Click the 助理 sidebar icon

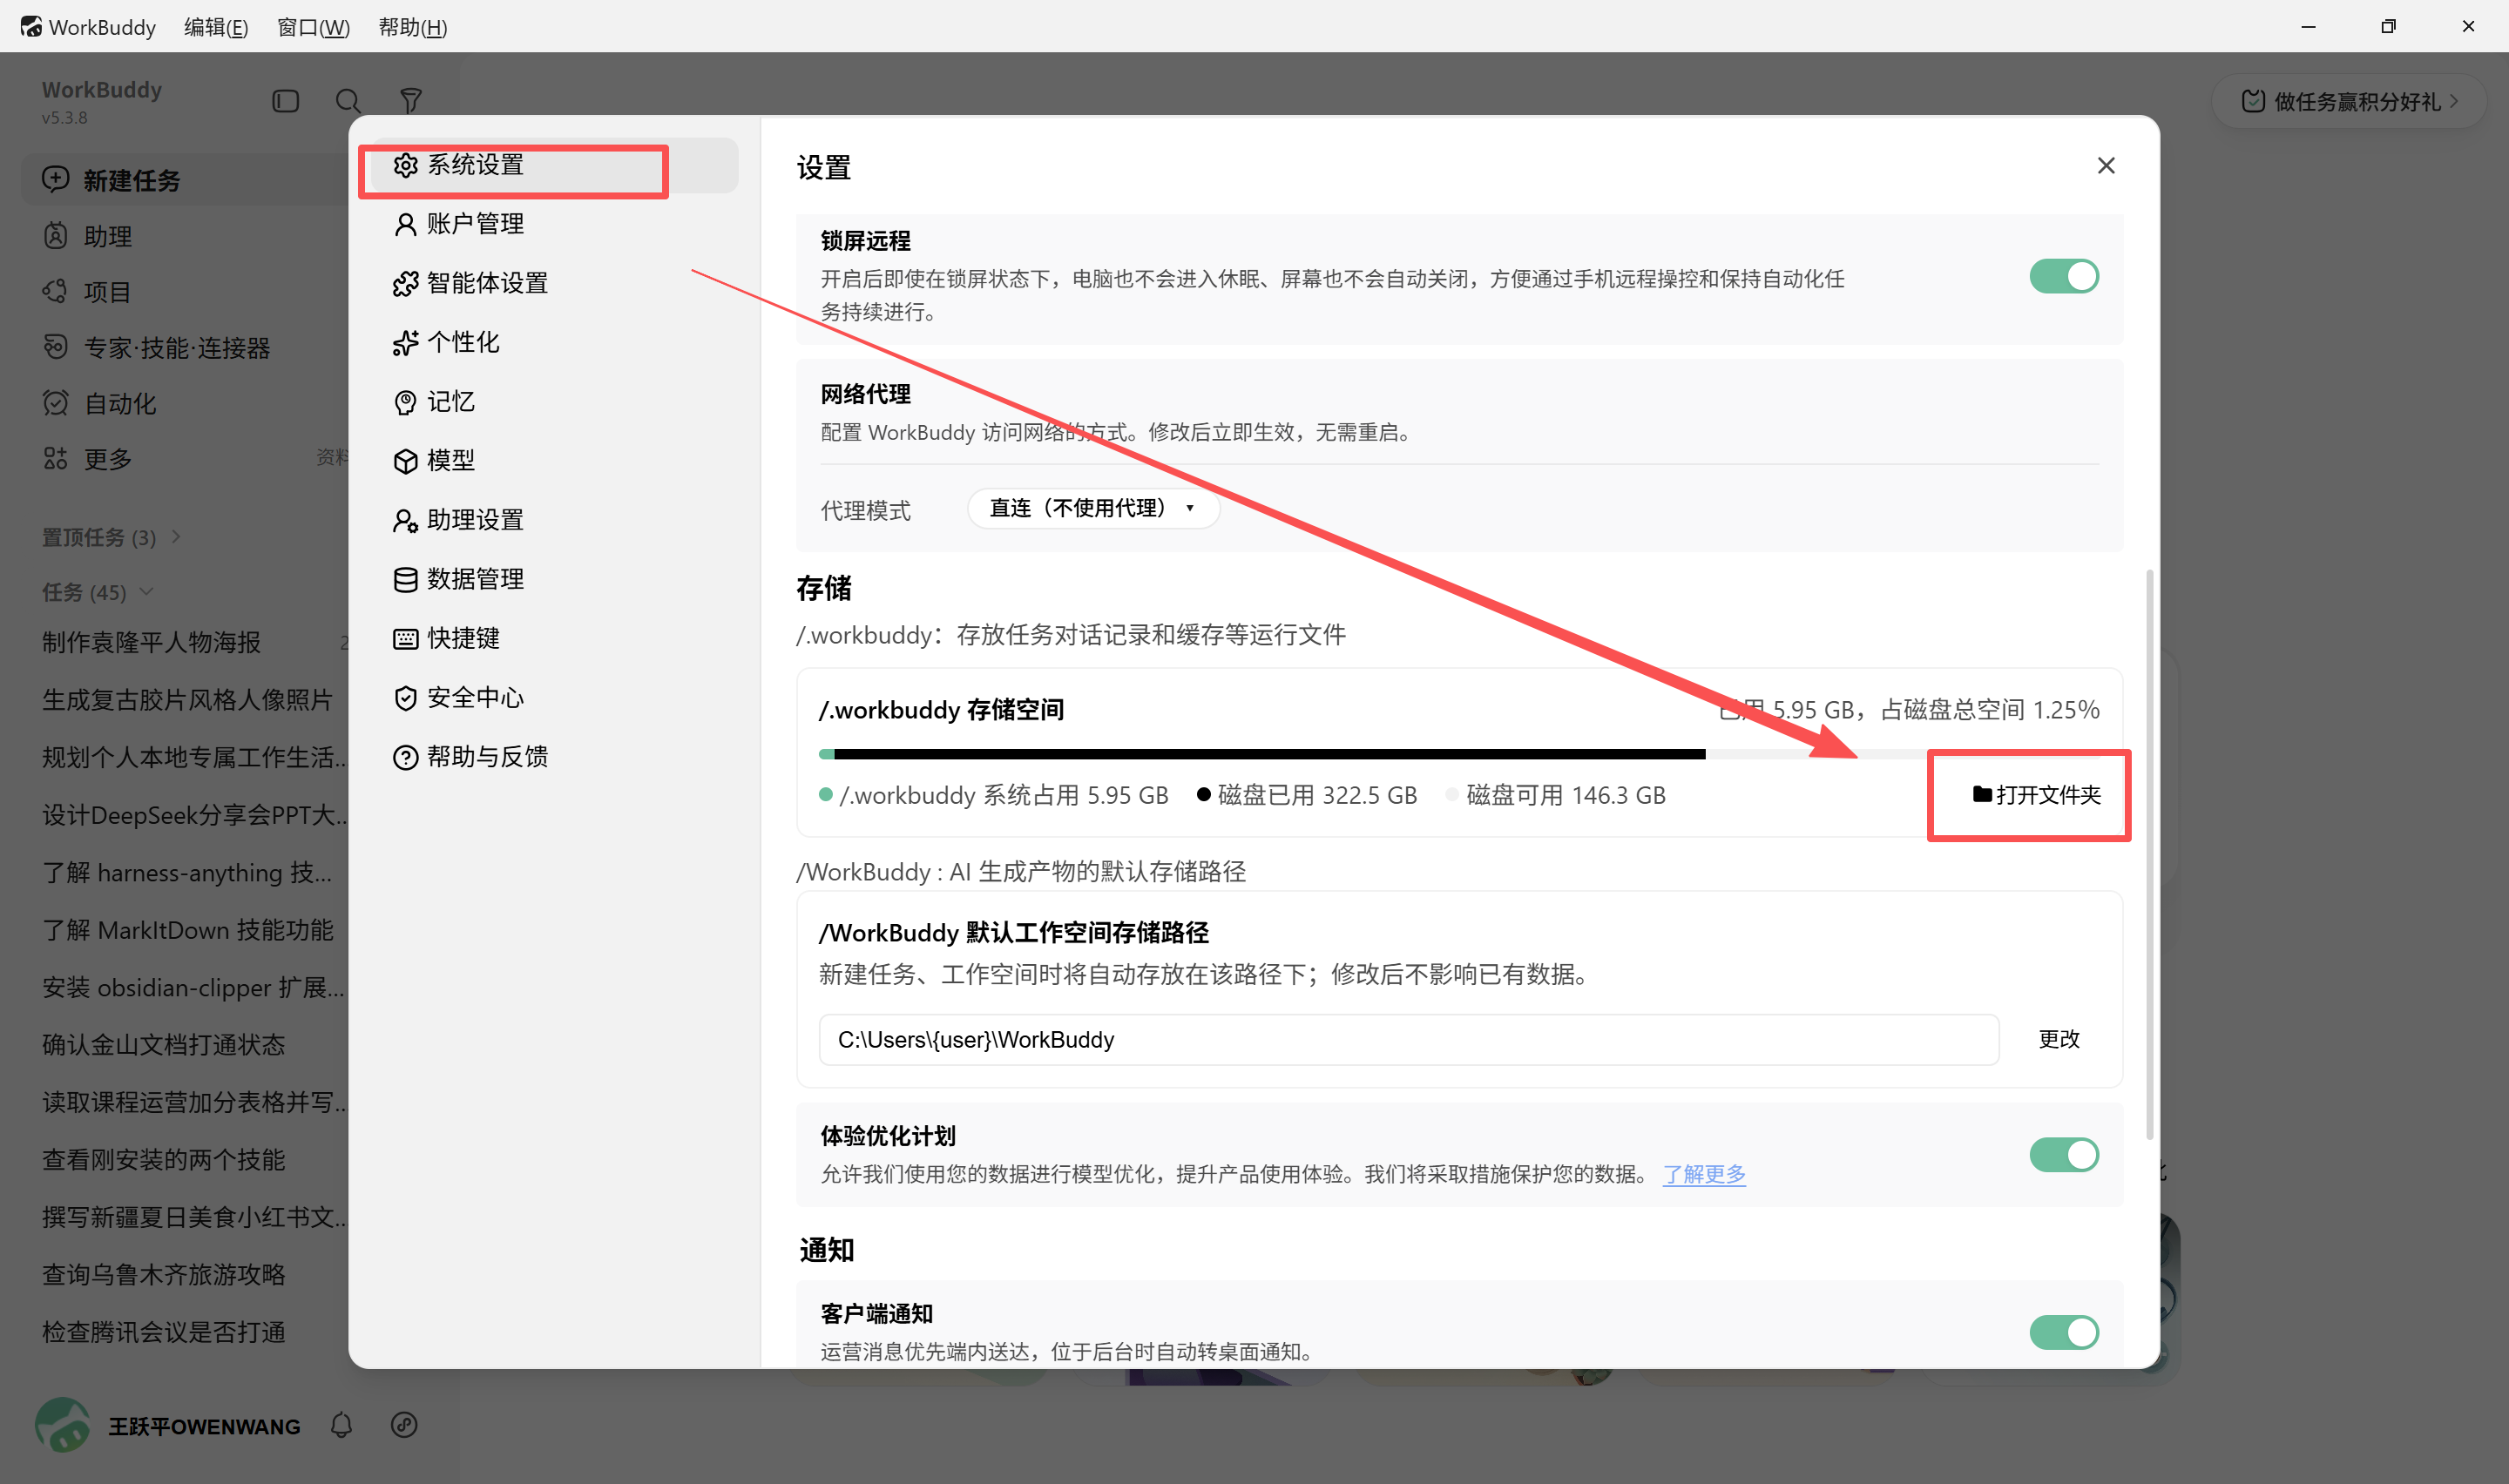(x=55, y=236)
